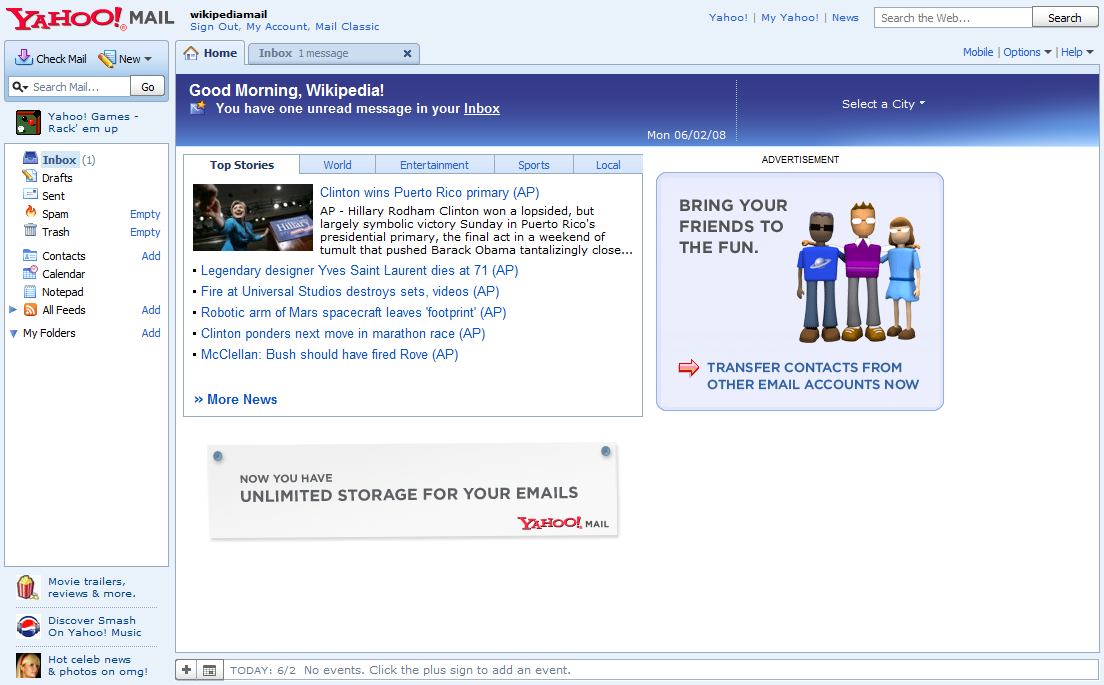Click the More News link
Viewport: 1104px width, 685px height.
point(236,399)
